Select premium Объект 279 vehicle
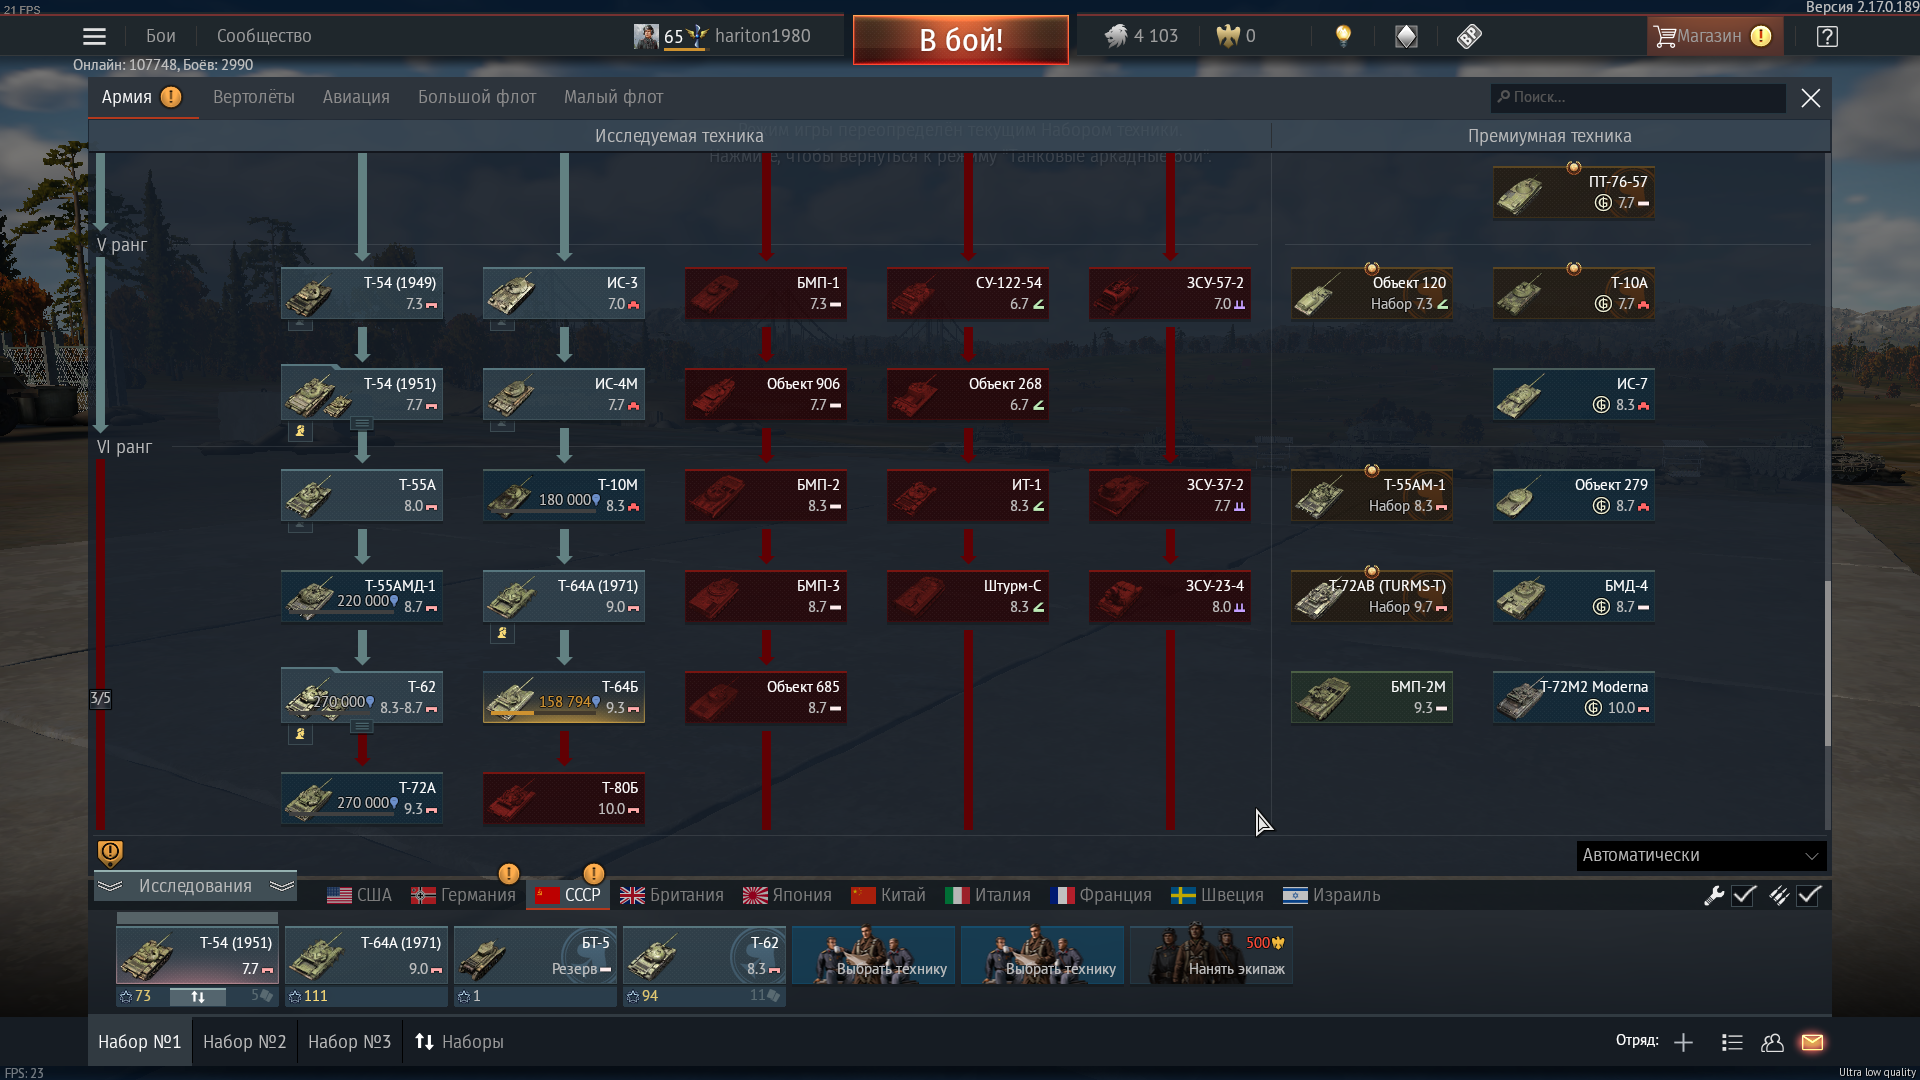1920x1080 pixels. 1574,495
